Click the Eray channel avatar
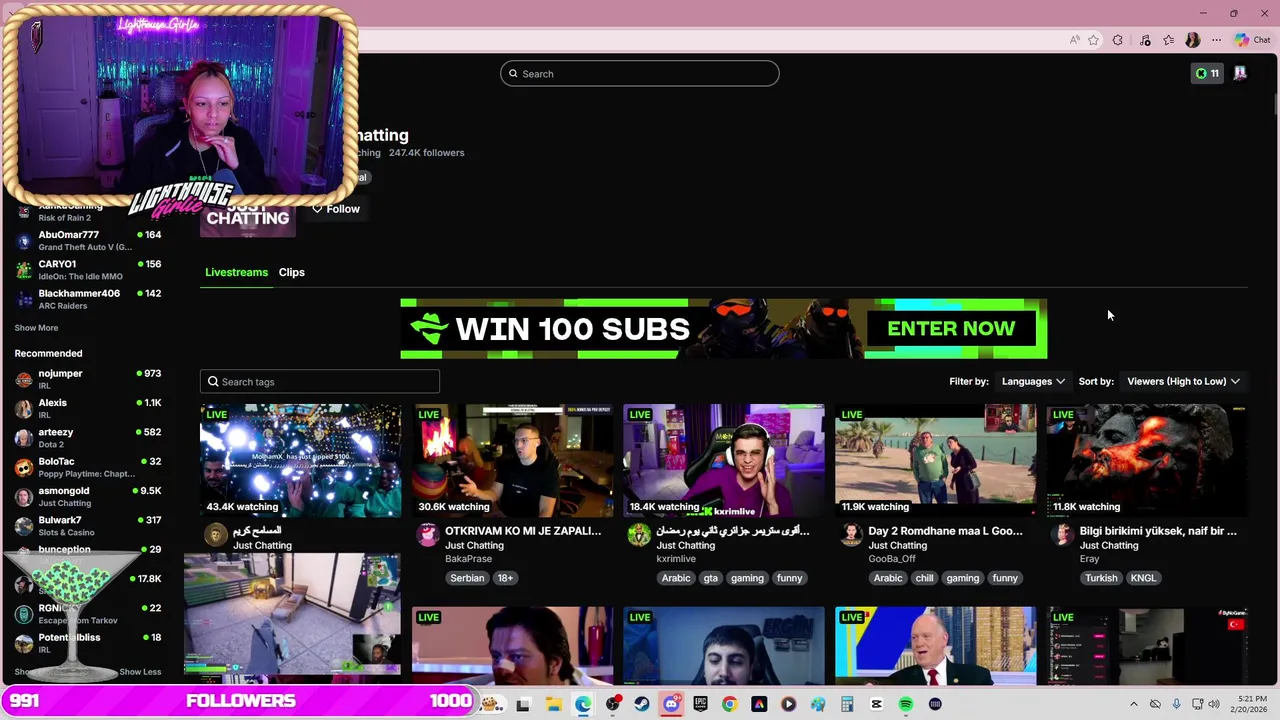Screen dimensions: 1280x720 coord(1062,535)
